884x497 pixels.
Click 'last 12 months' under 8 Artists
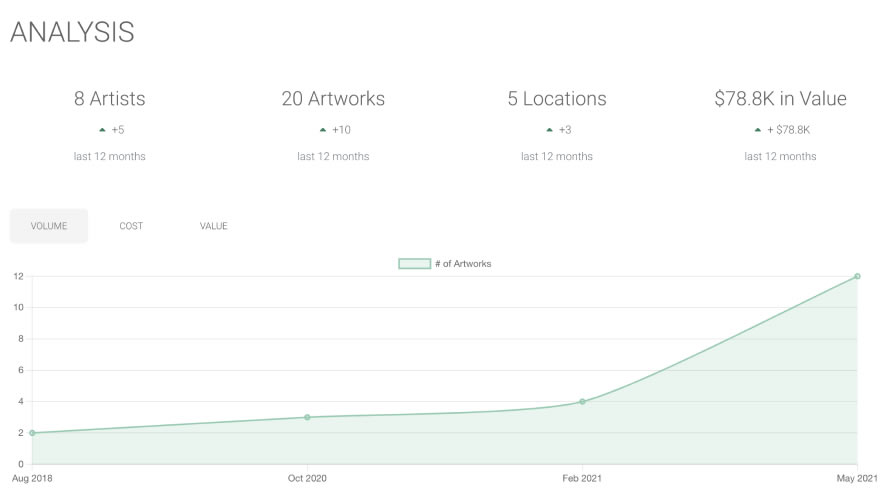point(109,156)
